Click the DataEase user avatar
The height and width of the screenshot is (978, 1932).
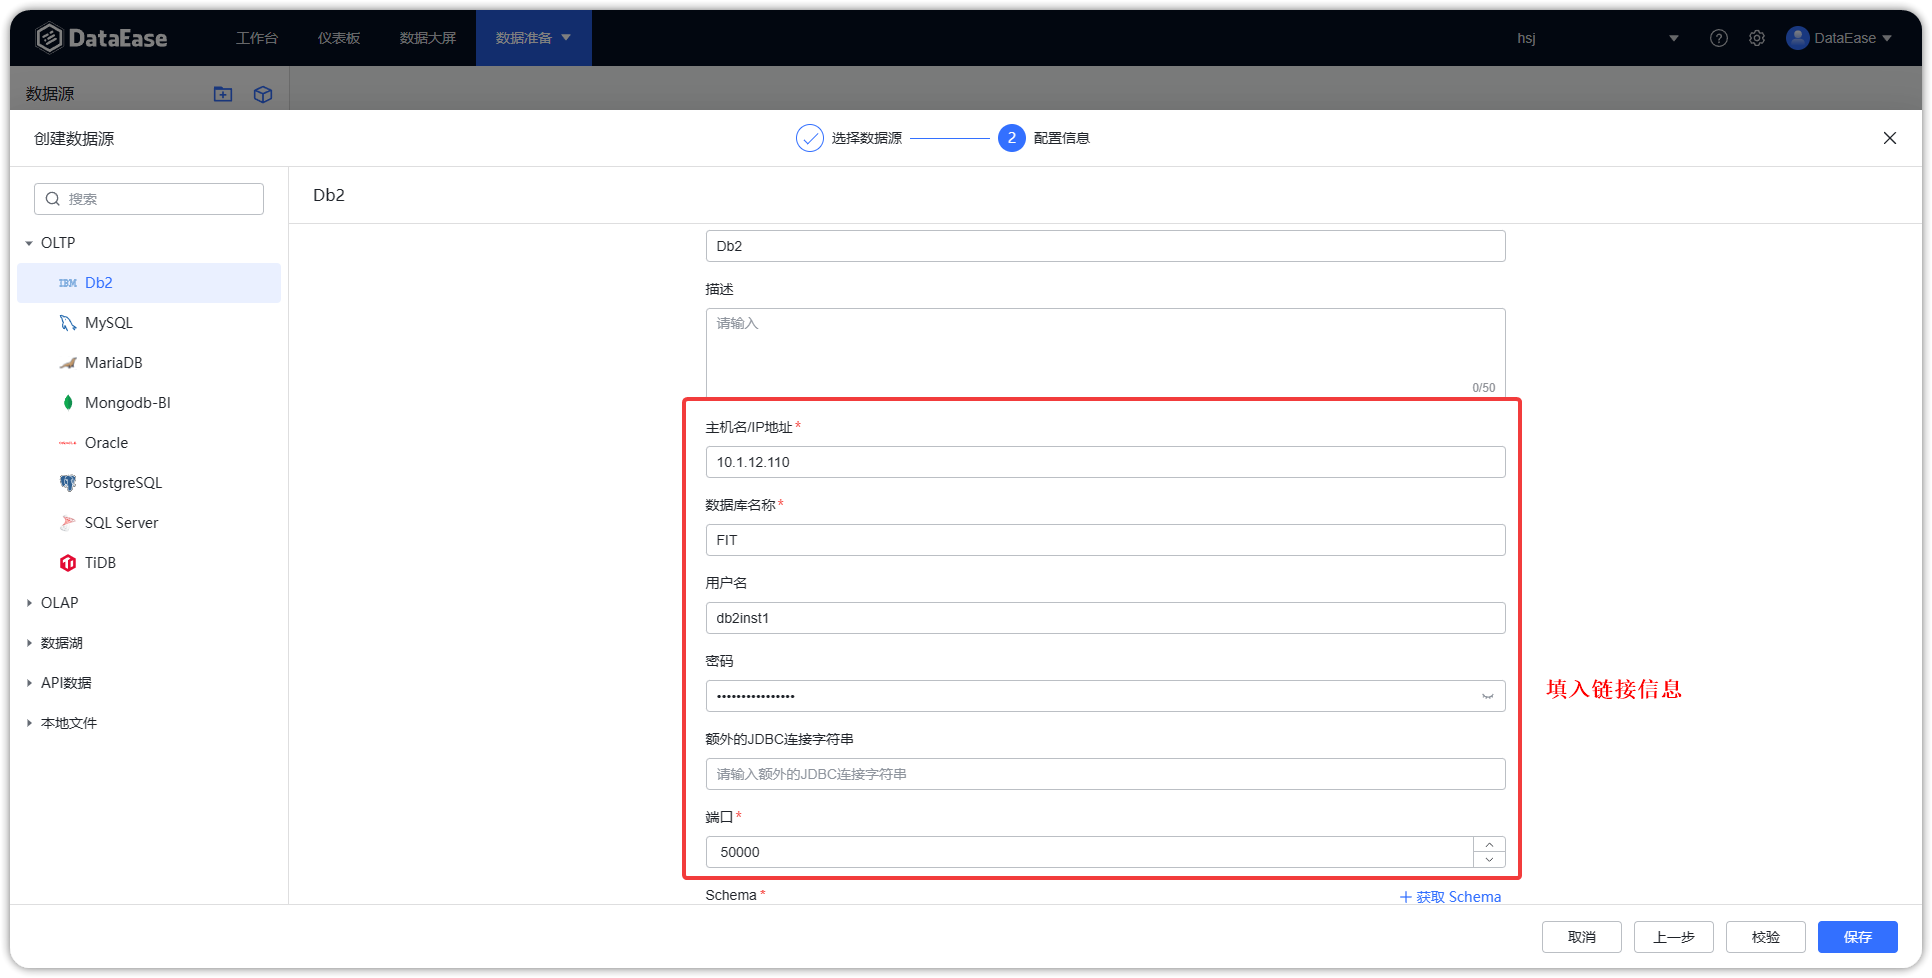(x=1797, y=38)
